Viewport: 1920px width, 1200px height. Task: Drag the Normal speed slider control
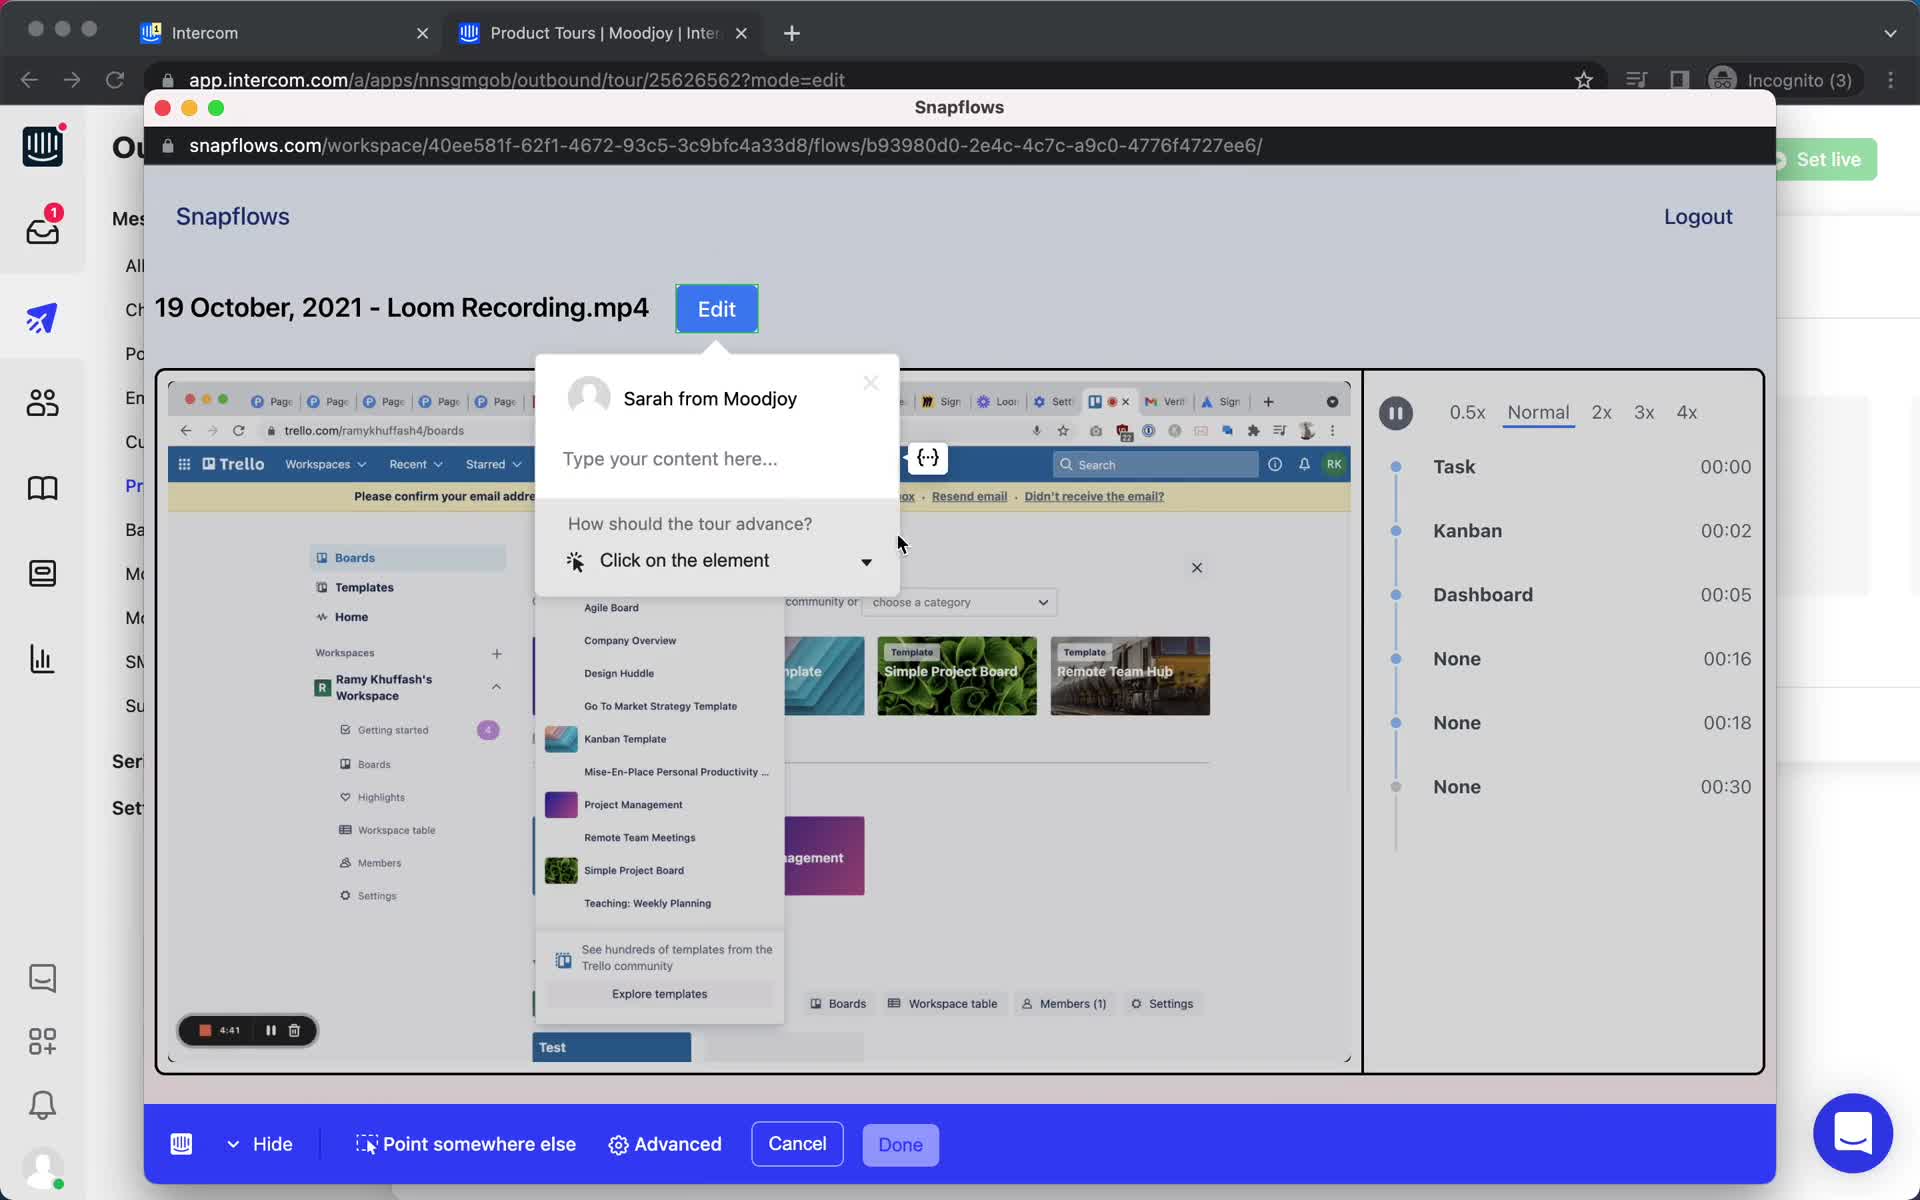[x=1538, y=411]
